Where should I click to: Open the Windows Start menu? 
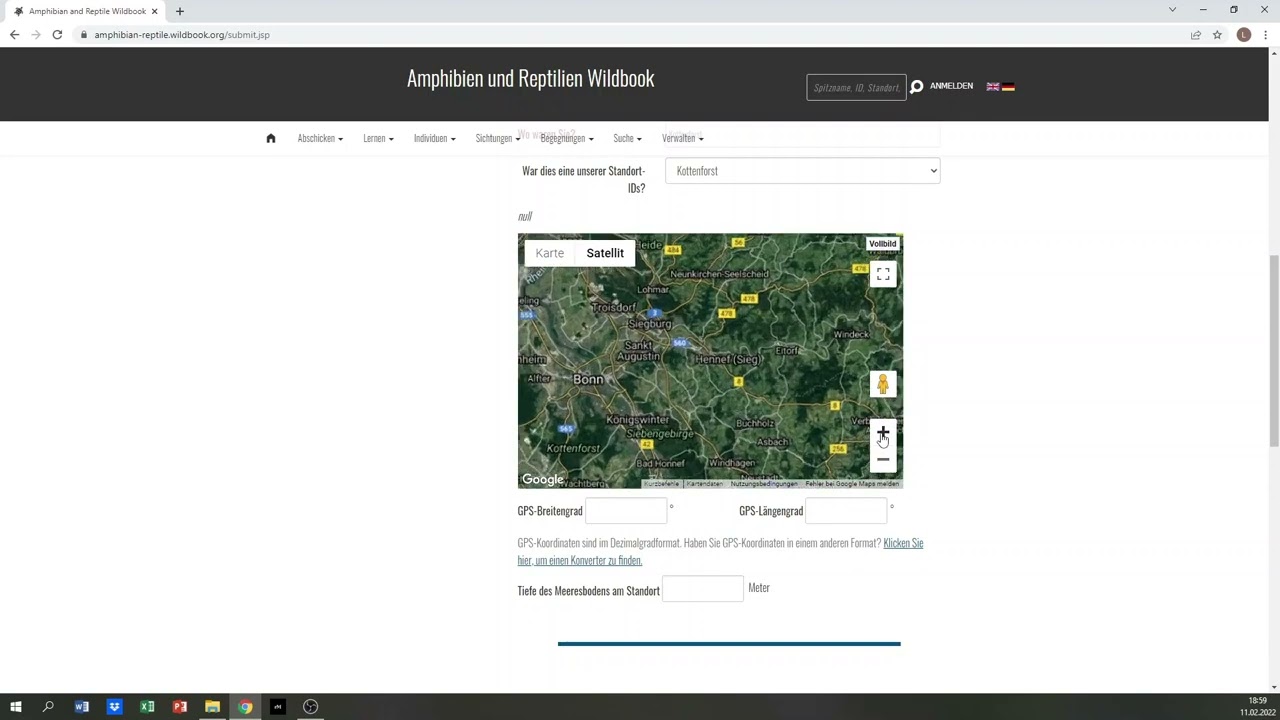[x=15, y=707]
